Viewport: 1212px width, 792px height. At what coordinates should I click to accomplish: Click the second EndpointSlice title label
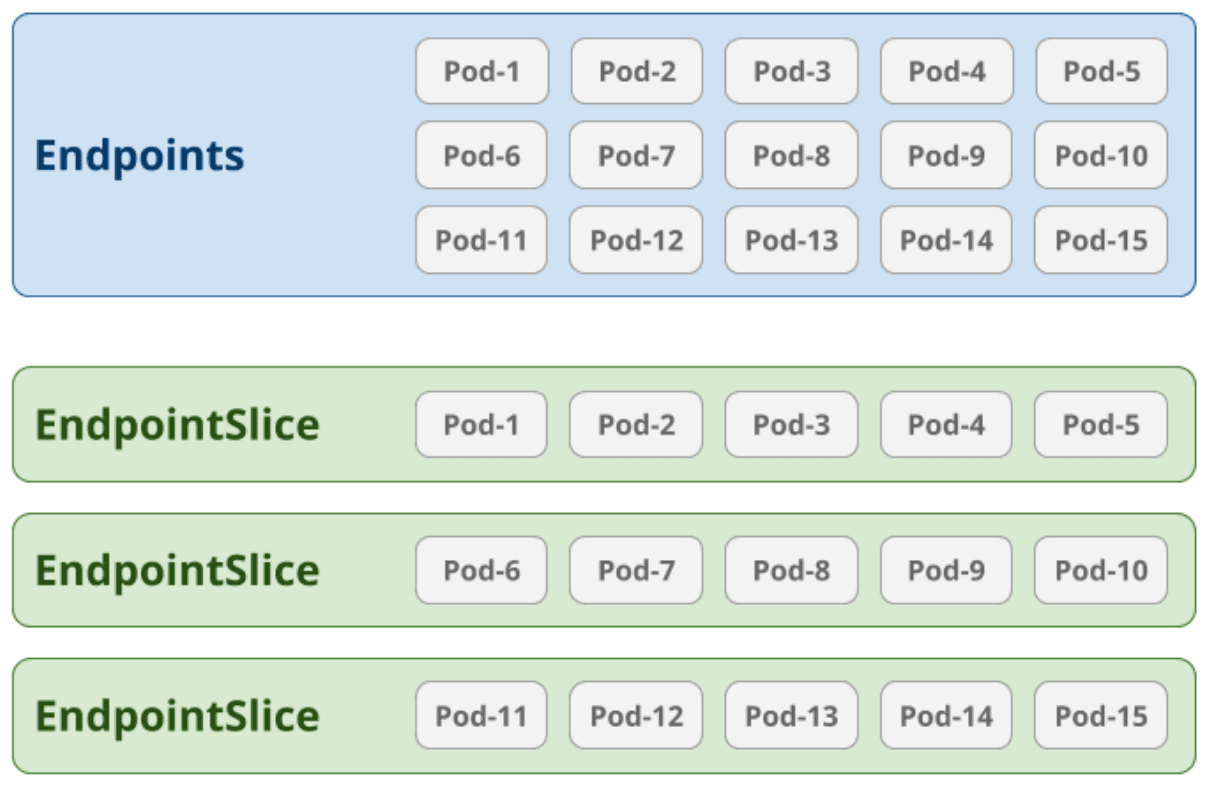[x=177, y=570]
